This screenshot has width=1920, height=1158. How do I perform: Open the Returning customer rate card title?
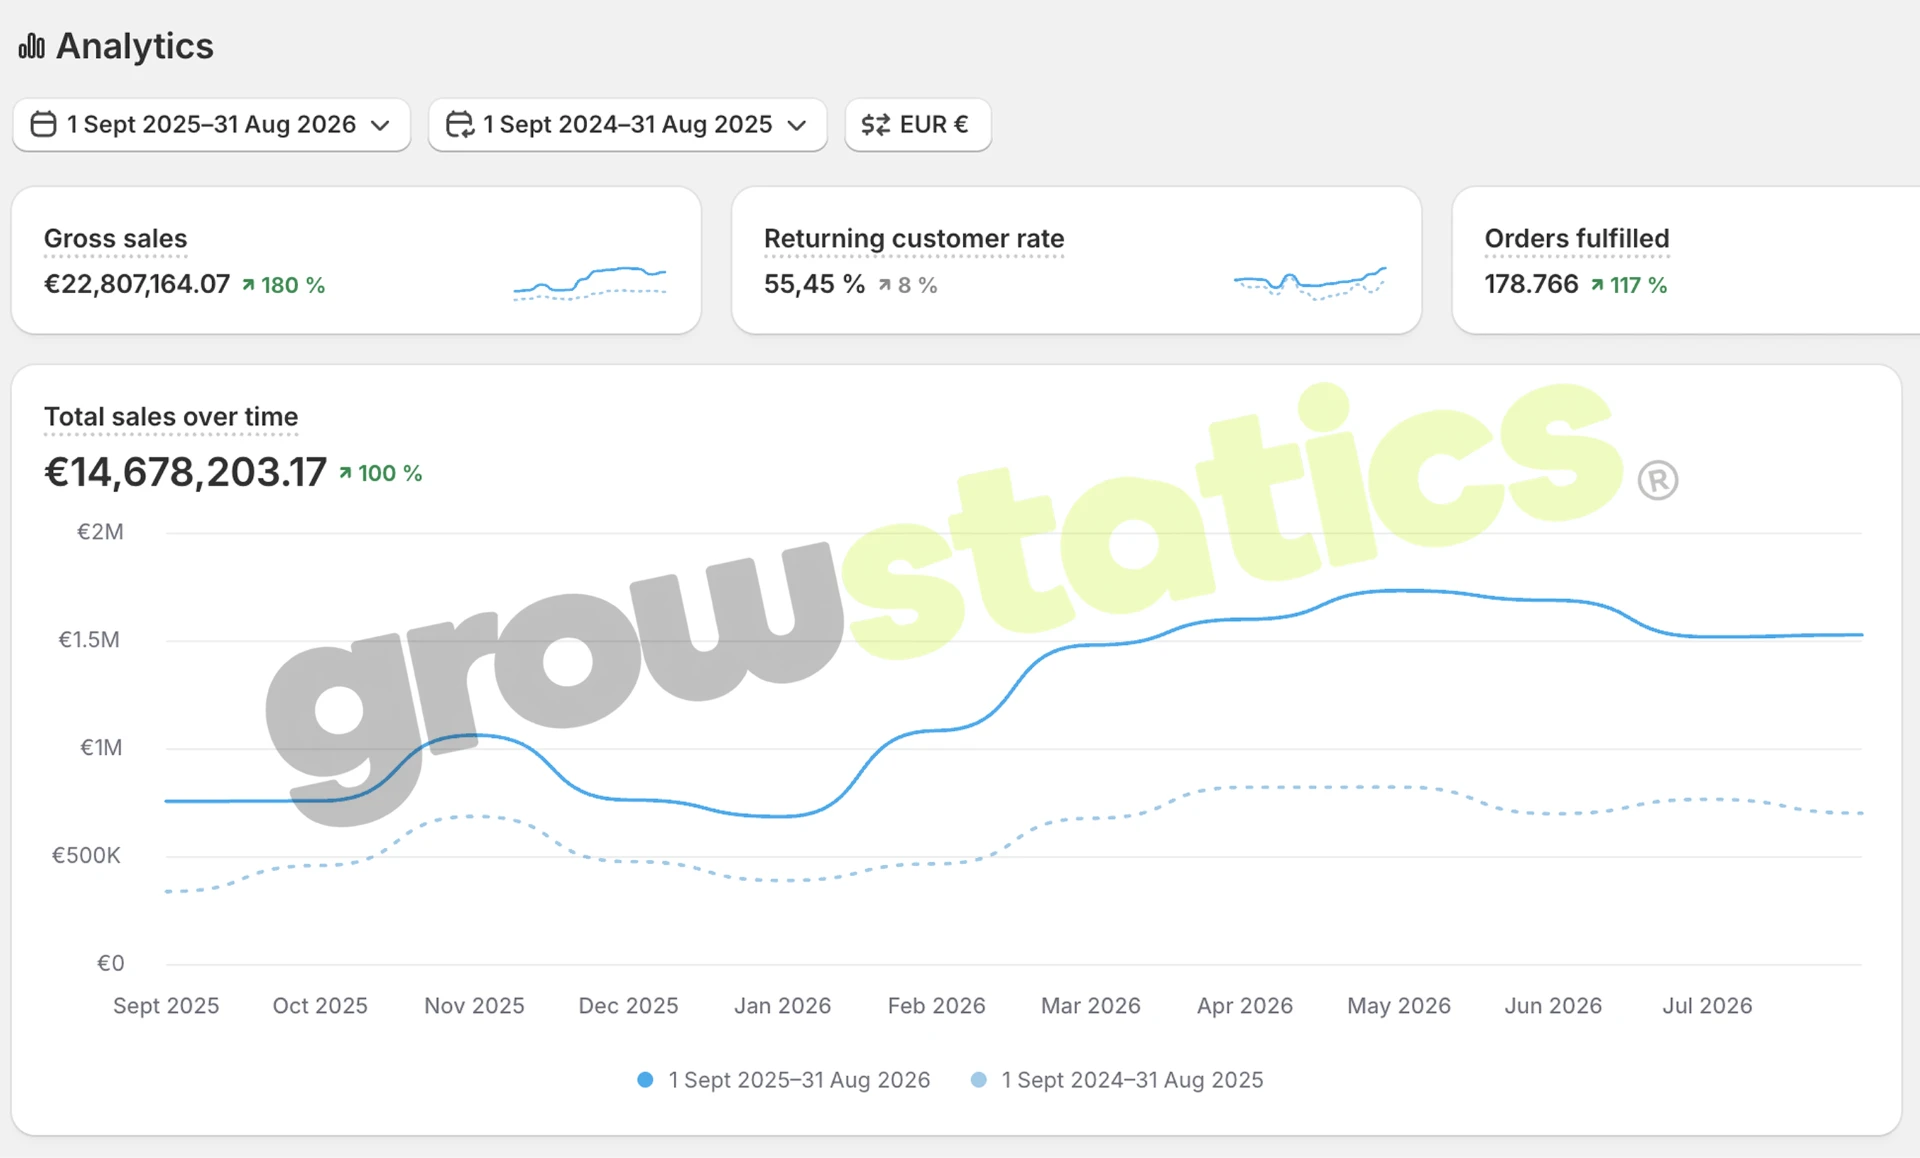tap(914, 238)
